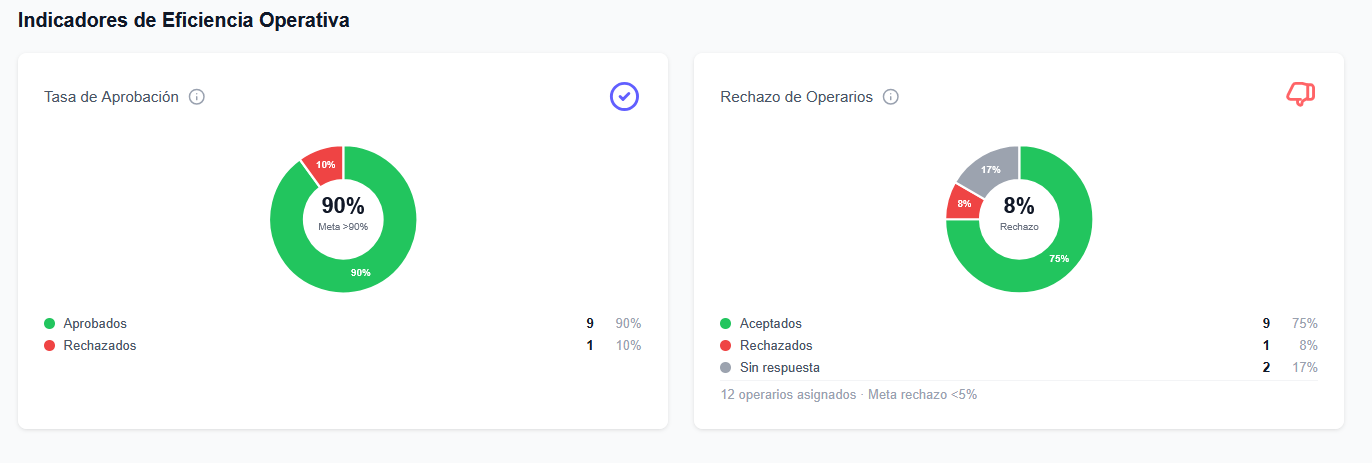Viewport: 1372px width, 463px height.
Task: Select the Aprobados legend label
Action: pos(95,324)
